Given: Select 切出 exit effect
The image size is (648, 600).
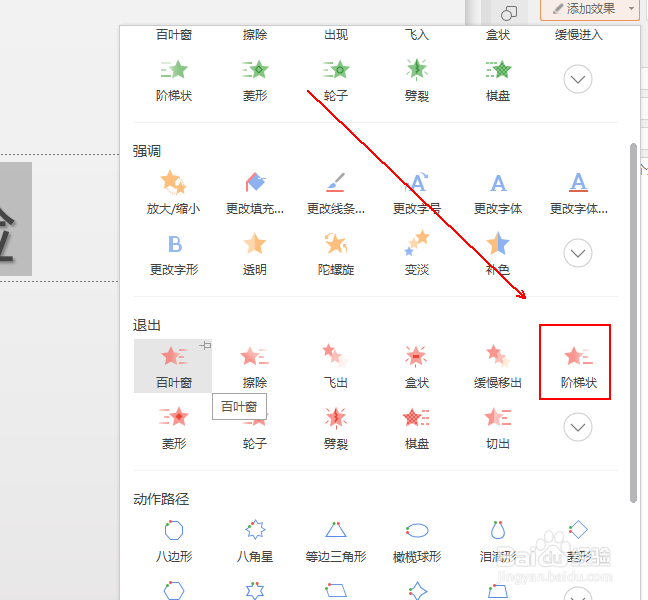Looking at the screenshot, I should (x=498, y=428).
